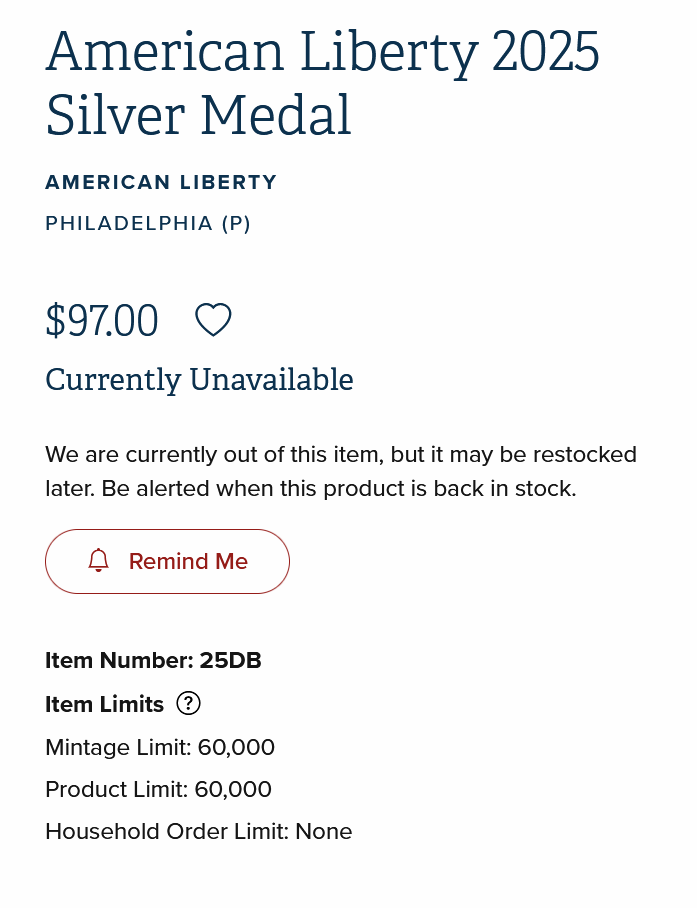697x908 pixels.
Task: Click the Philadelphia (P) mint label
Action: pos(148,223)
